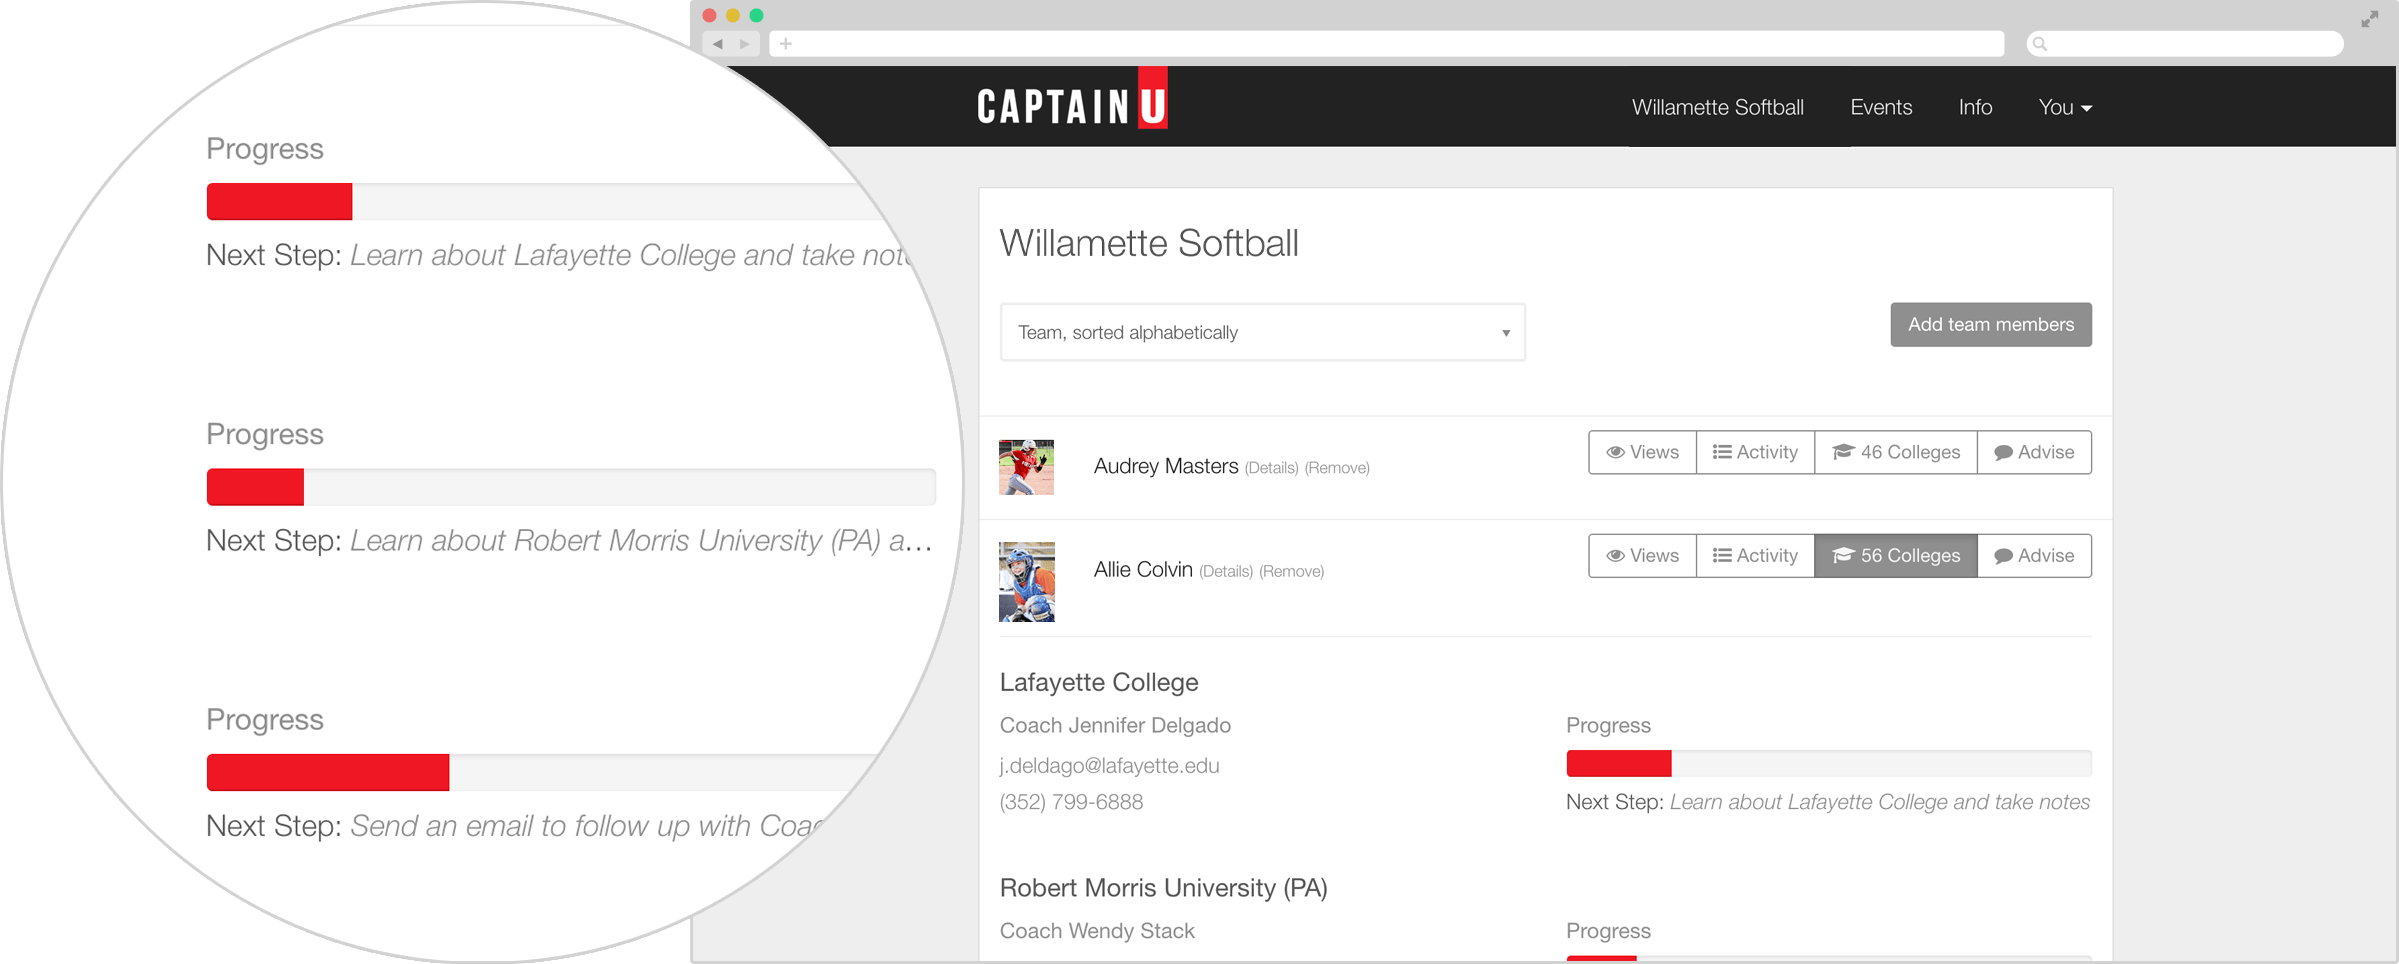The height and width of the screenshot is (964, 2399).
Task: Click Audrey Masters profile photo
Action: (x=1026, y=467)
